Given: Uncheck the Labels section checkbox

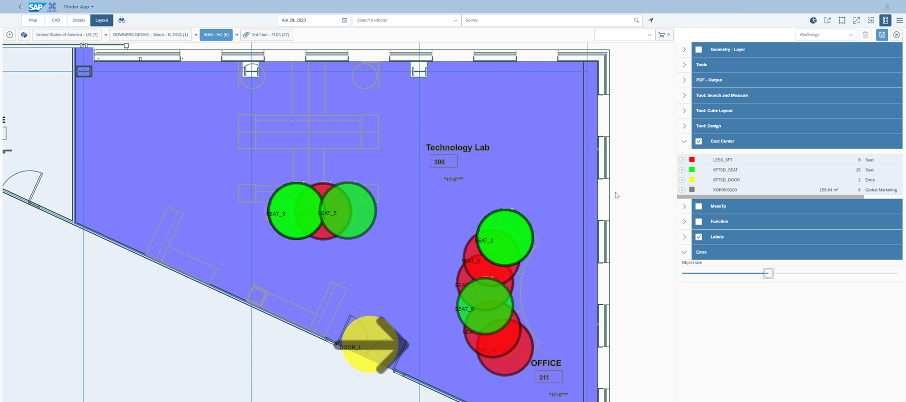Looking at the screenshot, I should [699, 237].
